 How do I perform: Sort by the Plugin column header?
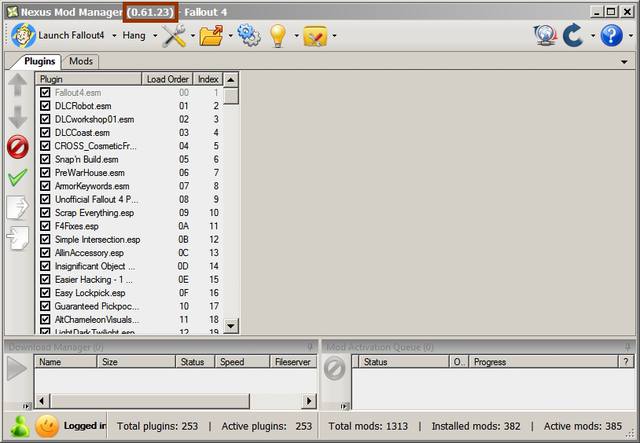coord(88,79)
